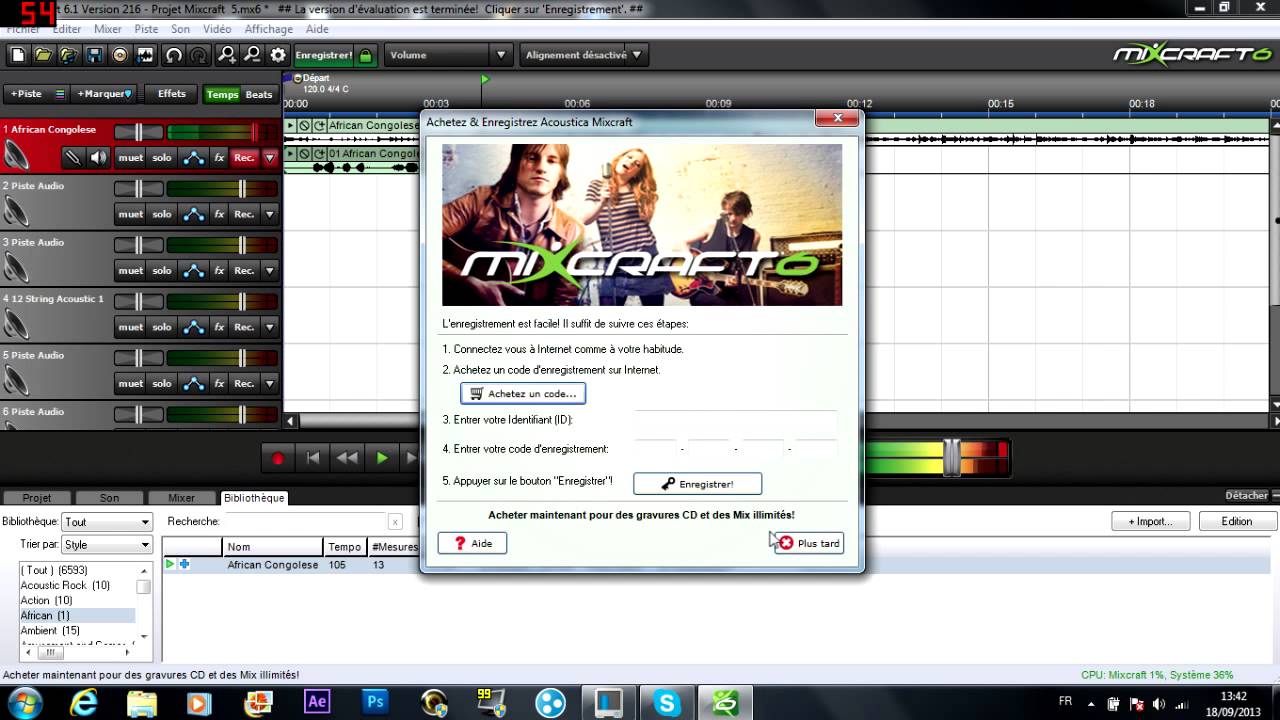Add a sound file with the music folder icon
The image size is (1280, 720).
point(69,55)
